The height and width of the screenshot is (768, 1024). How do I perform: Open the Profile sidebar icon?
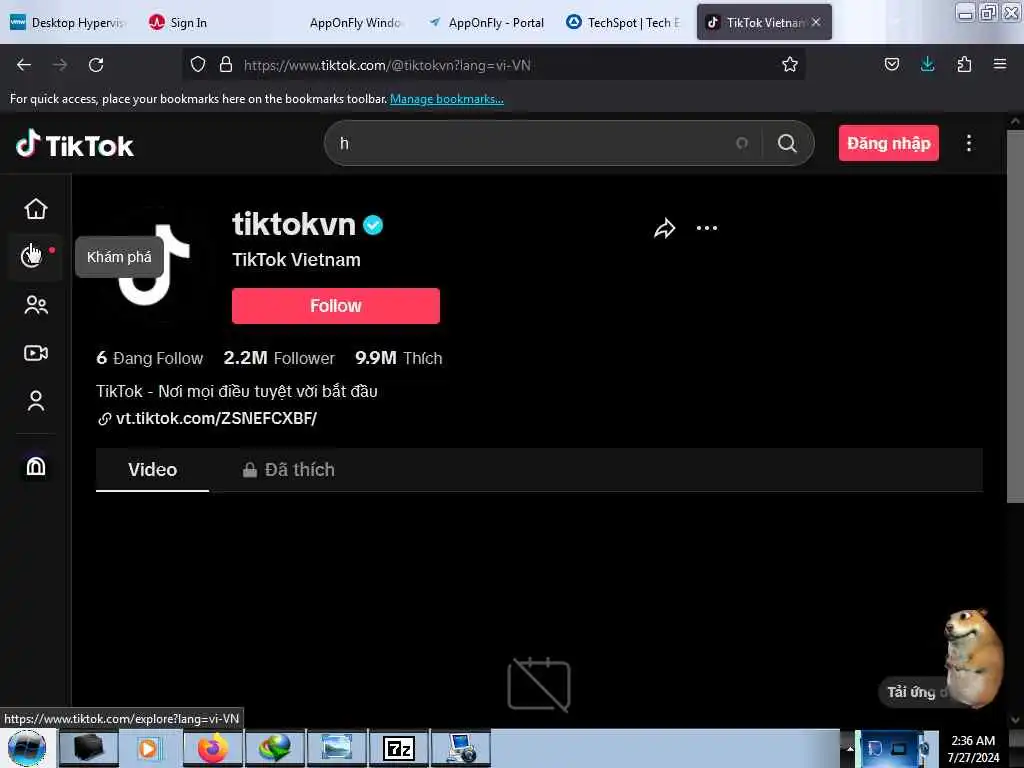[x=36, y=401]
